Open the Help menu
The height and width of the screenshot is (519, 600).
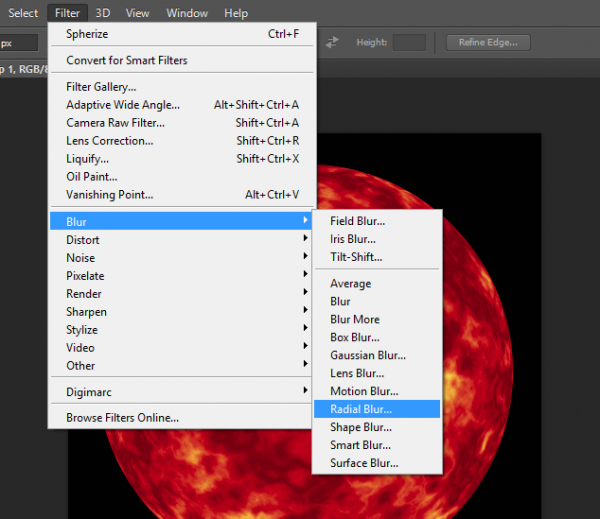pyautogui.click(x=236, y=13)
